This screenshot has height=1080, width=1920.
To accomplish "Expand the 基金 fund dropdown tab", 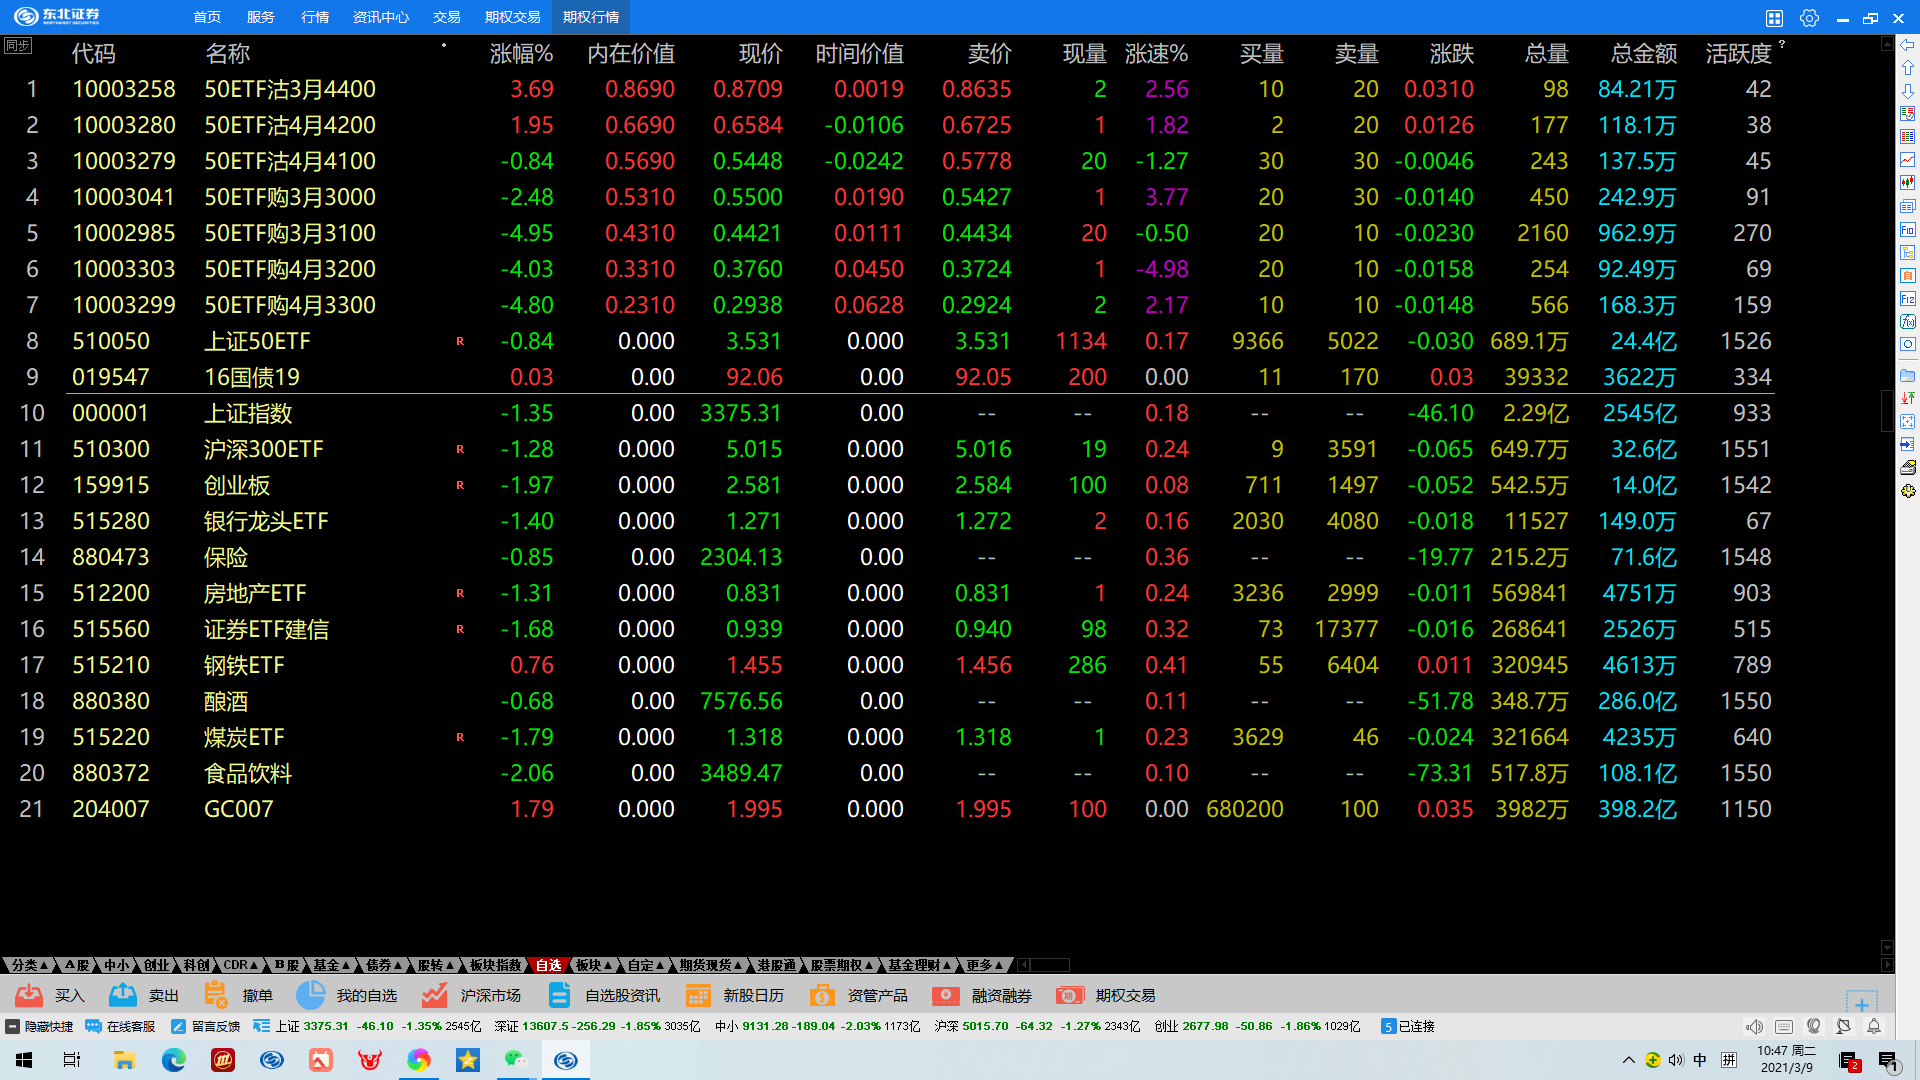I will pyautogui.click(x=330, y=965).
